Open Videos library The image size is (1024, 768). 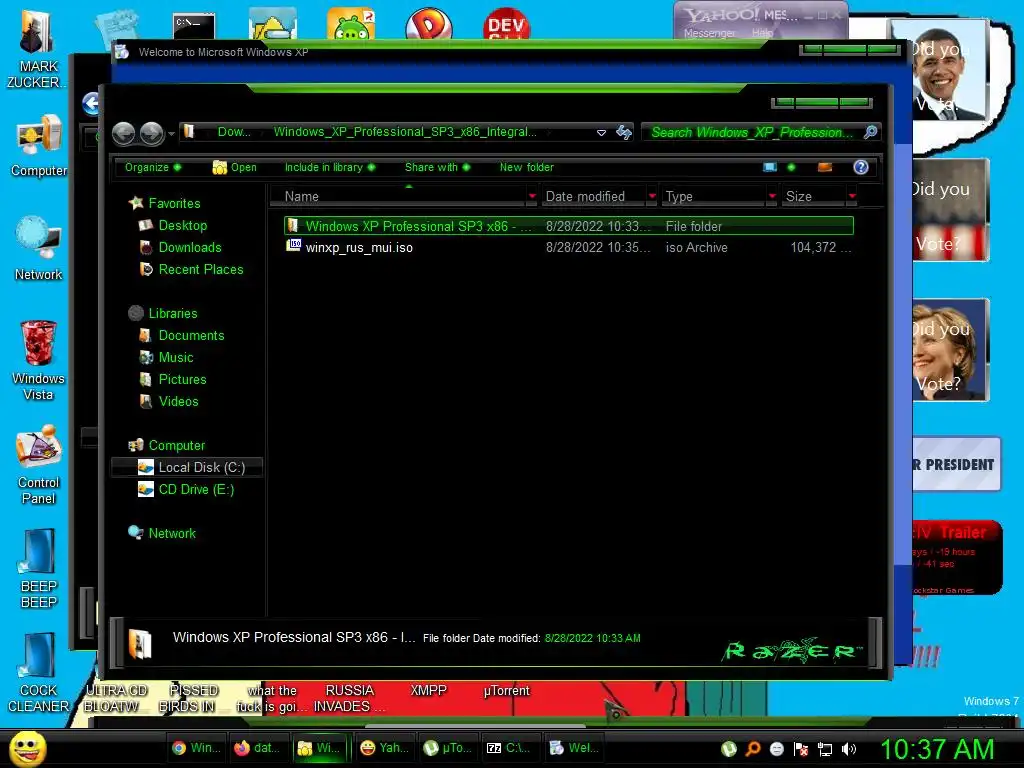pyautogui.click(x=178, y=402)
